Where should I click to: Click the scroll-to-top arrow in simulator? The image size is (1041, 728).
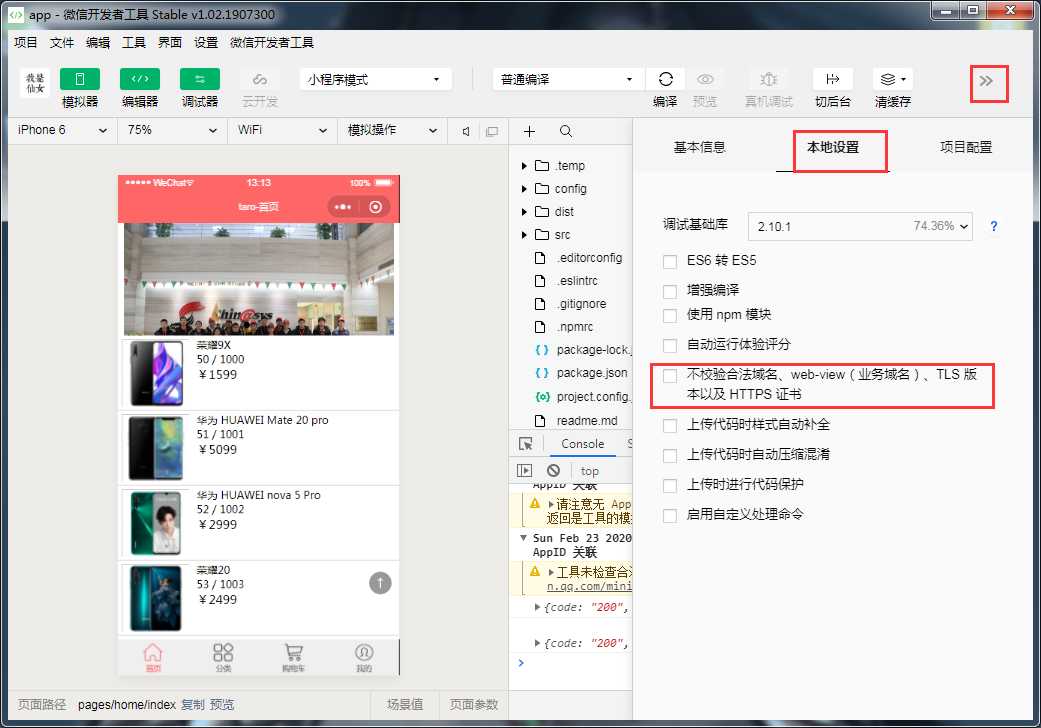click(380, 583)
